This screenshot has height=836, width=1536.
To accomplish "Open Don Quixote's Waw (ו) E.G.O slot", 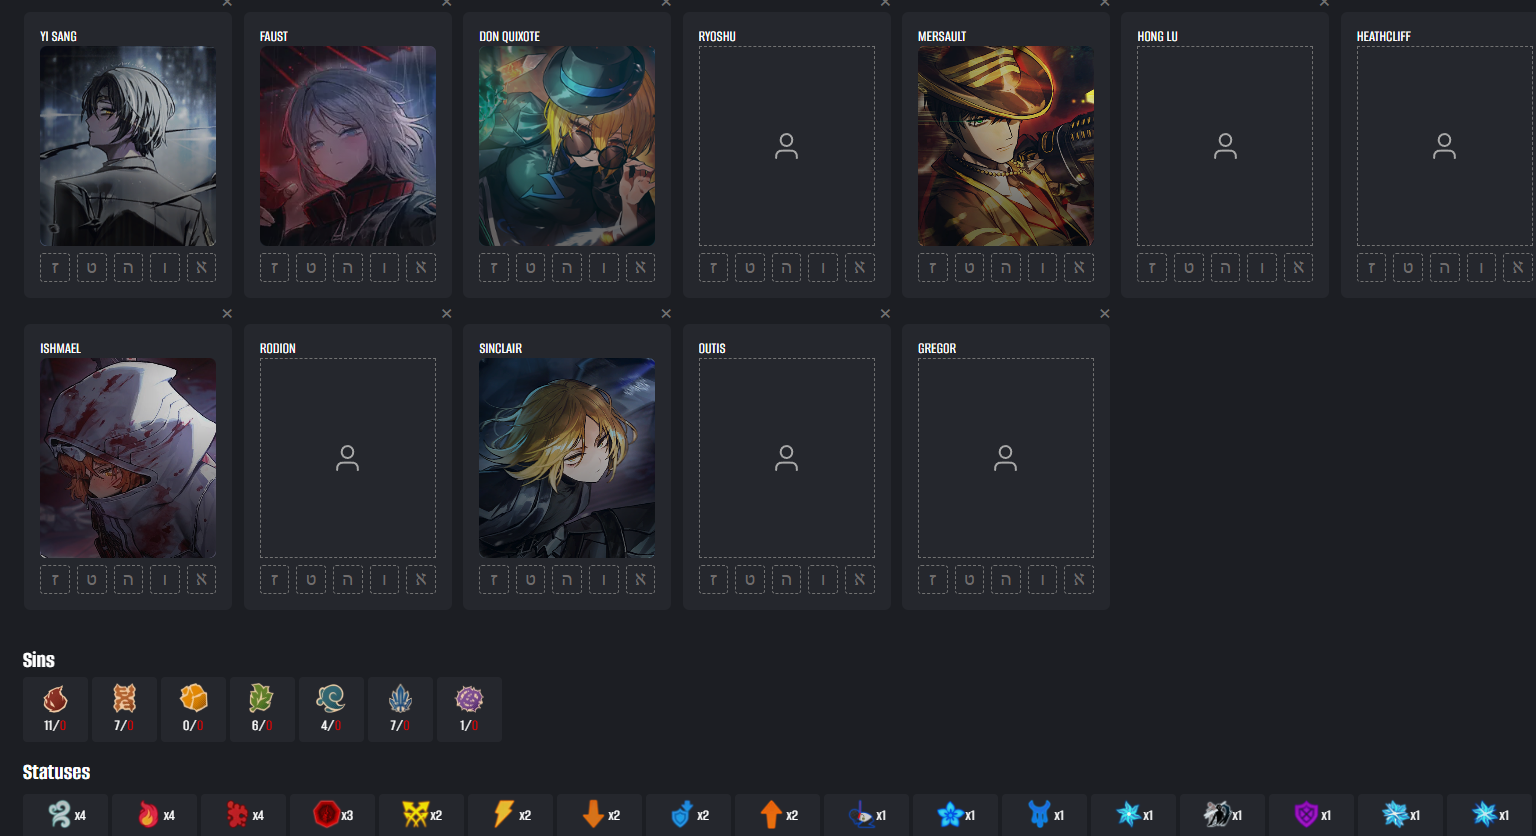I will pyautogui.click(x=604, y=268).
